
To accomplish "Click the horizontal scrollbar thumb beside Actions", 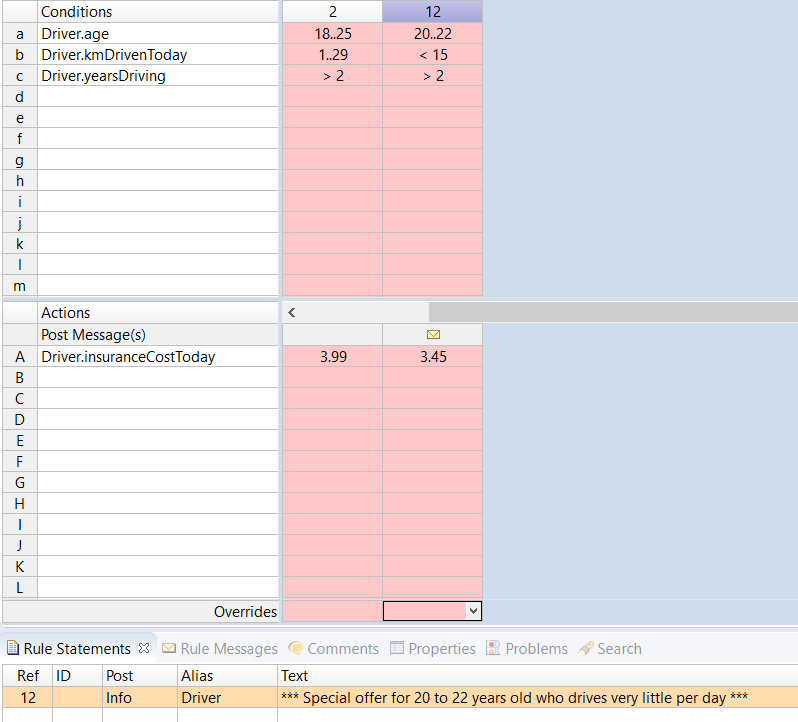I will 612,313.
